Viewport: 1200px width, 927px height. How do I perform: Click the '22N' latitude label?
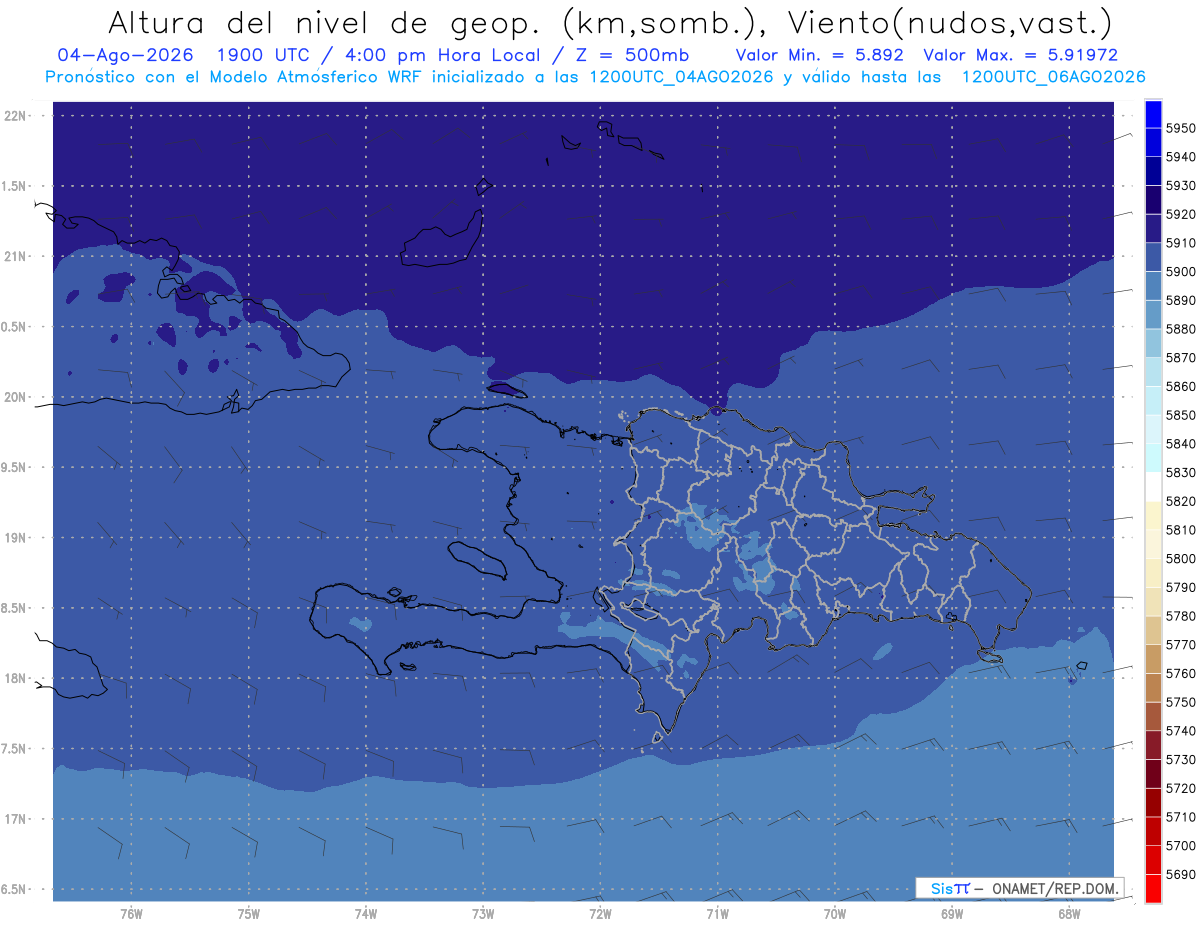16,116
